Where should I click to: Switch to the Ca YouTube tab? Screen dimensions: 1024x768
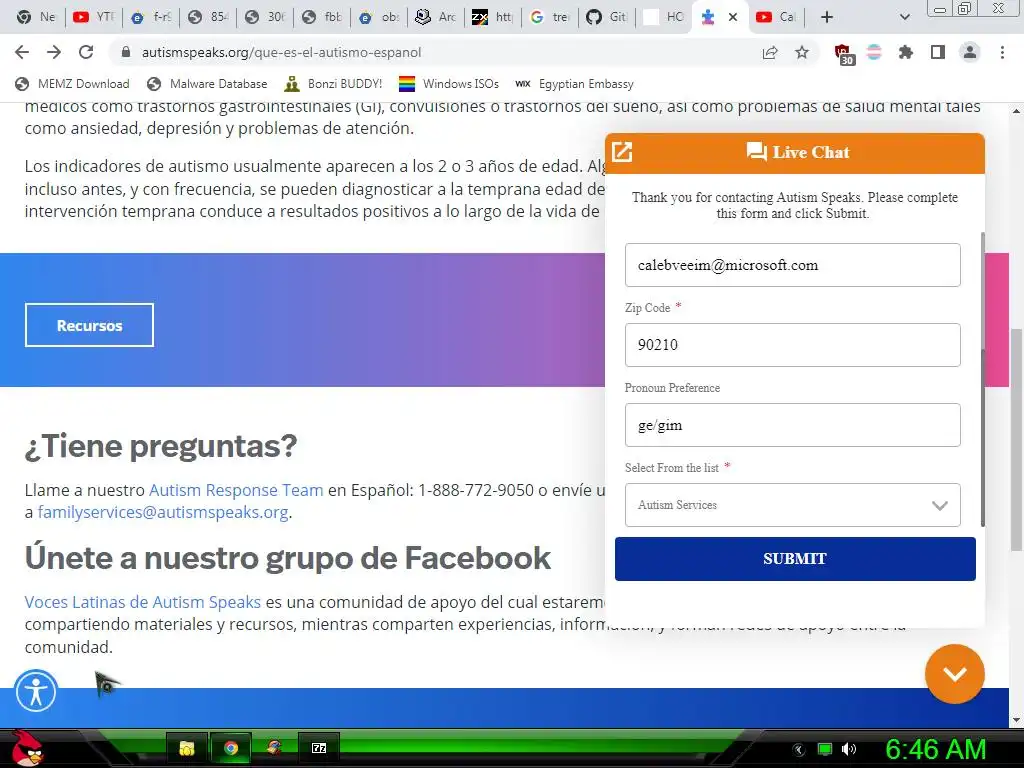pos(776,17)
